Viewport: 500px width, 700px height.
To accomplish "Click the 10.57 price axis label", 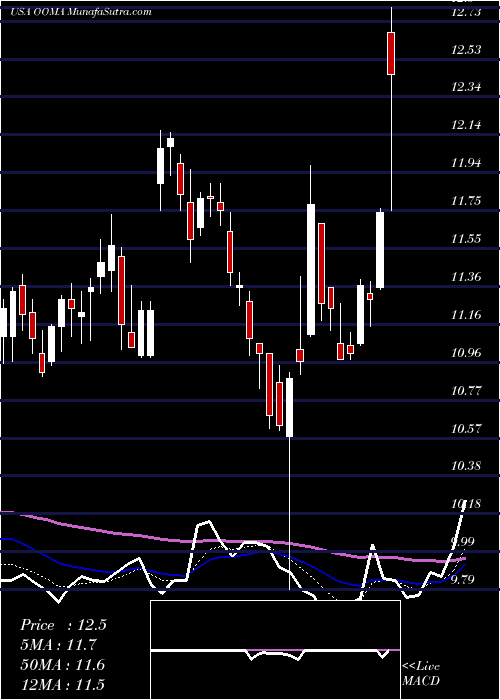I will pyautogui.click(x=466, y=429).
